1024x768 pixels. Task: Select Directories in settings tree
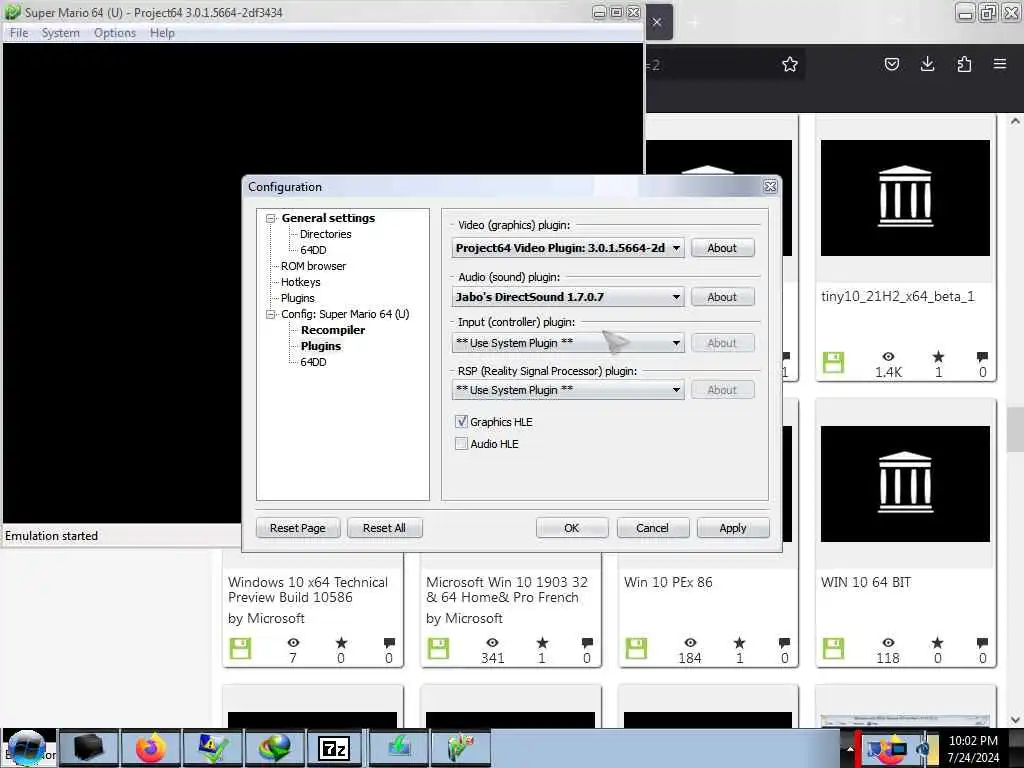click(x=326, y=234)
